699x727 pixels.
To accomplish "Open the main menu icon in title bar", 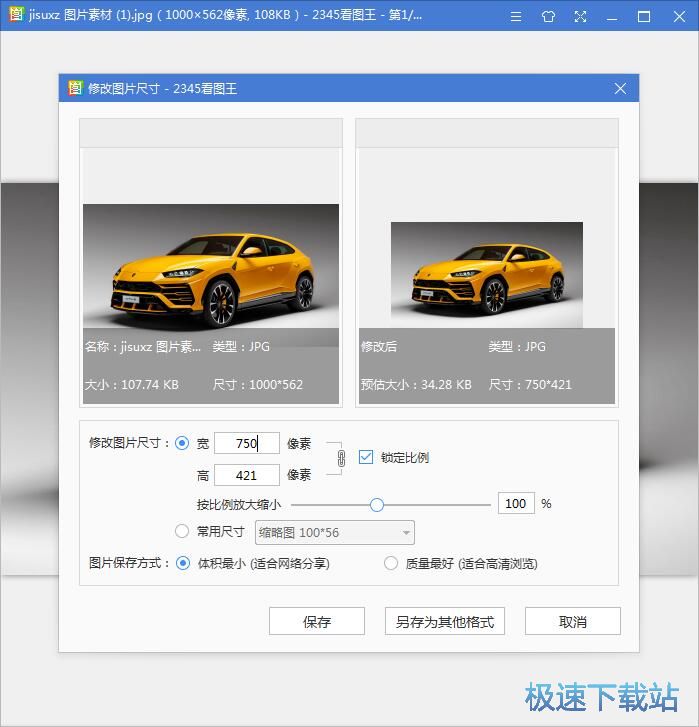I will tap(515, 17).
